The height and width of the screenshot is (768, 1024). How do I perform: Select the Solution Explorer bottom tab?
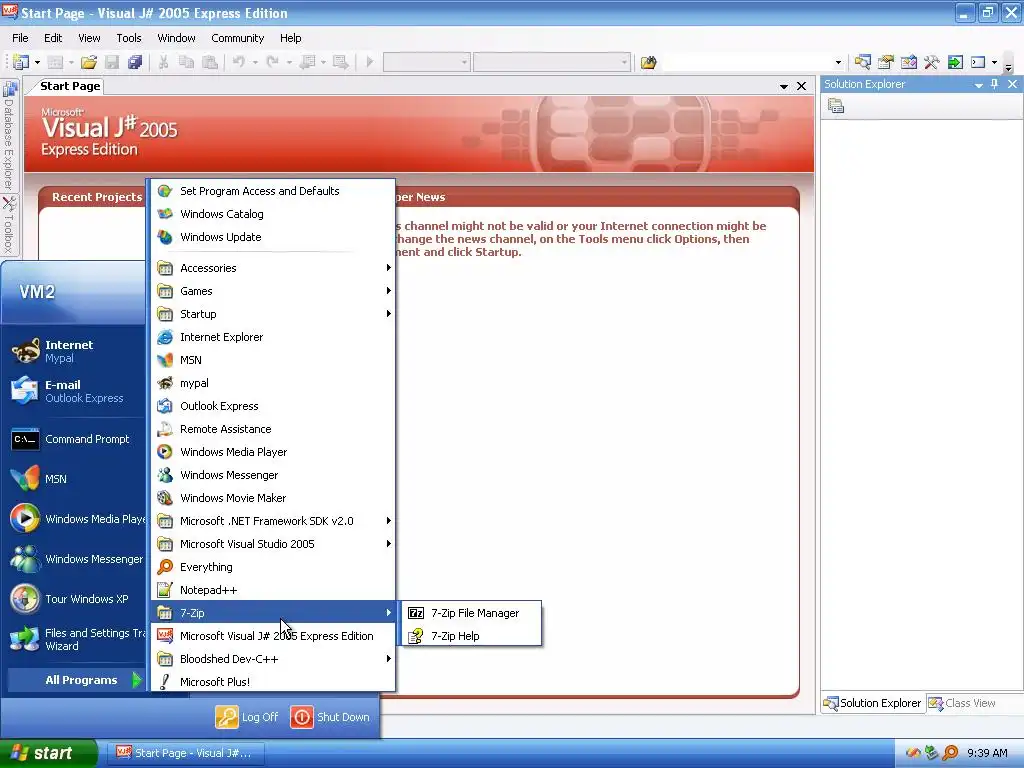point(872,703)
